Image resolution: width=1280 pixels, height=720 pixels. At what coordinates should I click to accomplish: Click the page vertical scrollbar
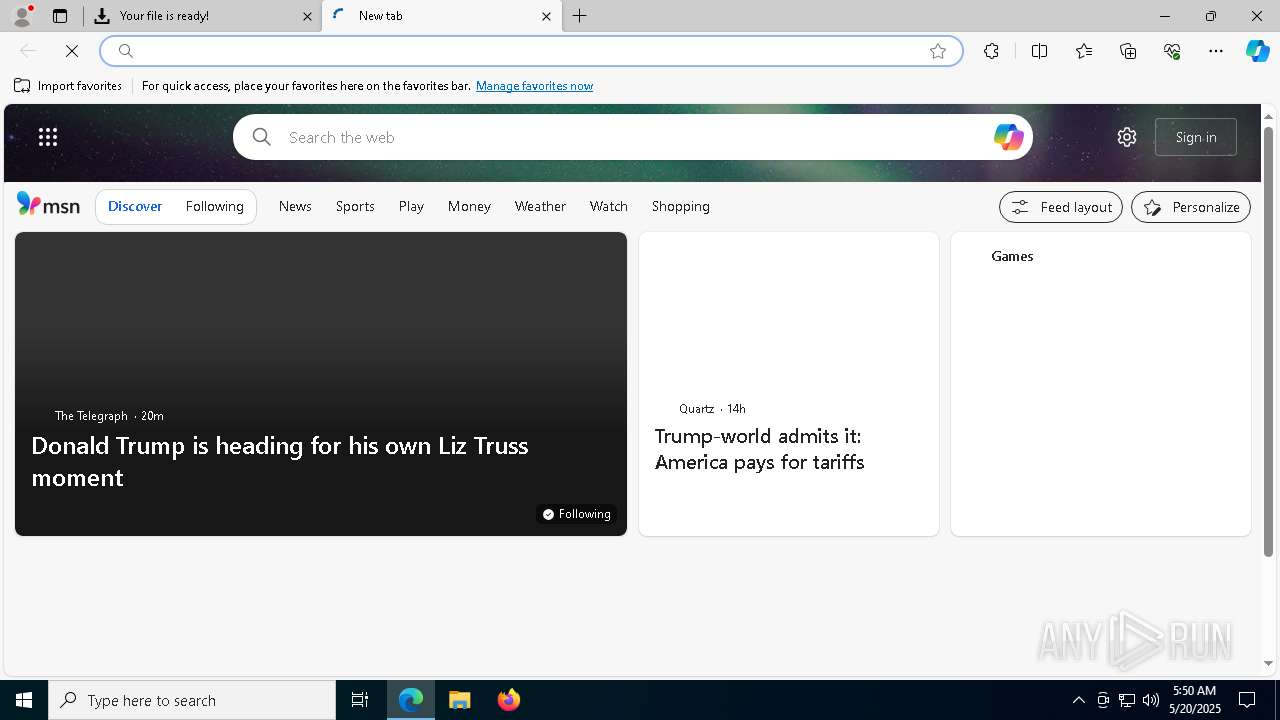tap(1268, 342)
